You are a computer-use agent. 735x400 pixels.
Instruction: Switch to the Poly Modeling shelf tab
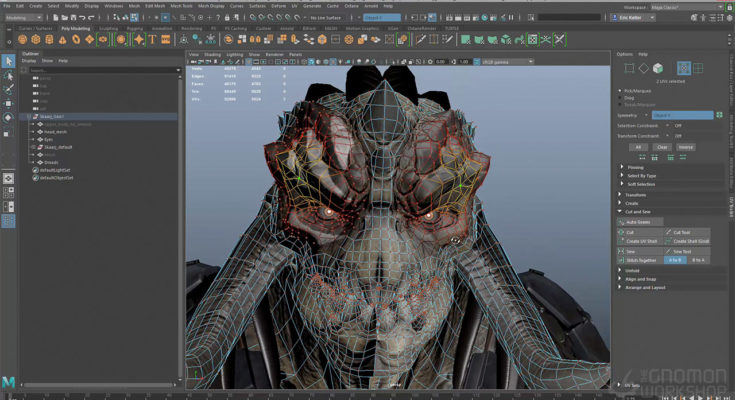[x=75, y=28]
